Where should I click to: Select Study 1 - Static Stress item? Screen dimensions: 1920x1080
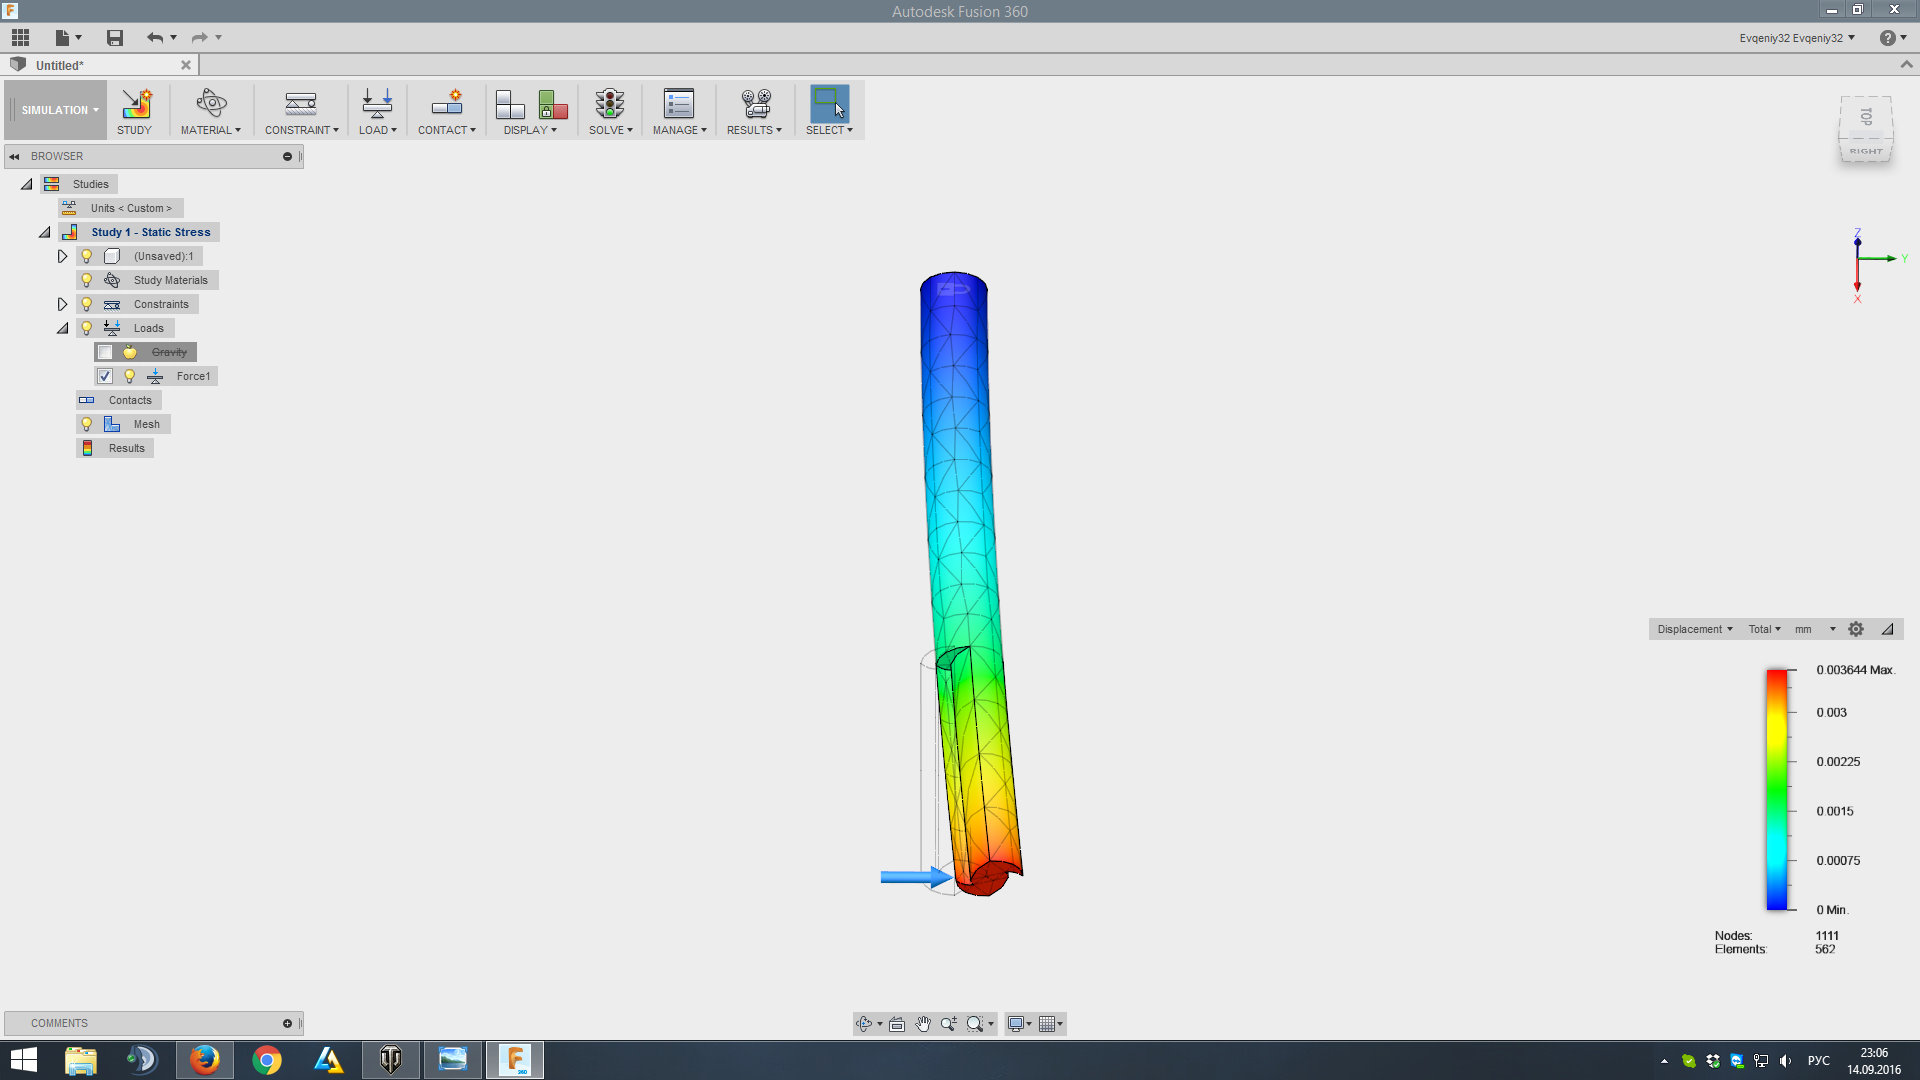[150, 232]
